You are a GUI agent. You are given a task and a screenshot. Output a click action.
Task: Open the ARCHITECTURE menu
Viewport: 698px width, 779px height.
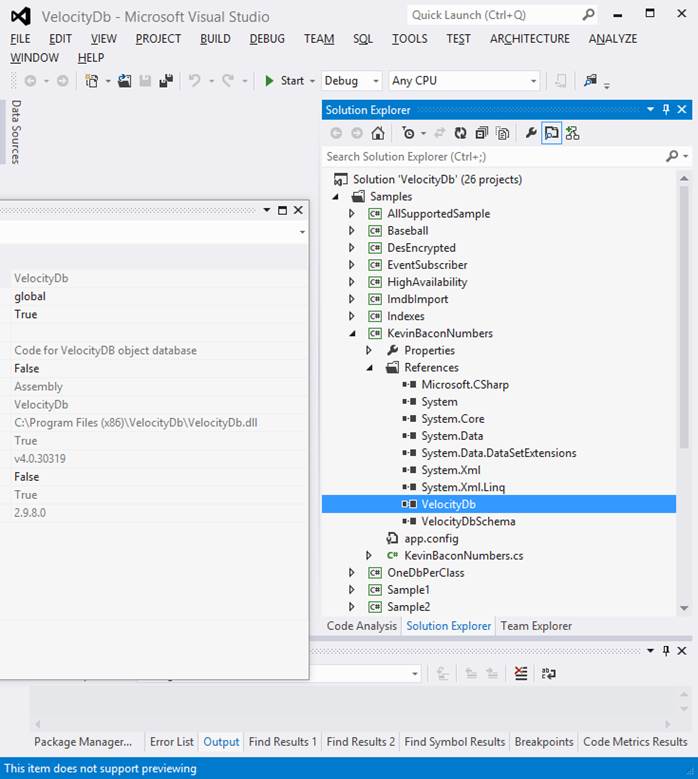pos(530,39)
